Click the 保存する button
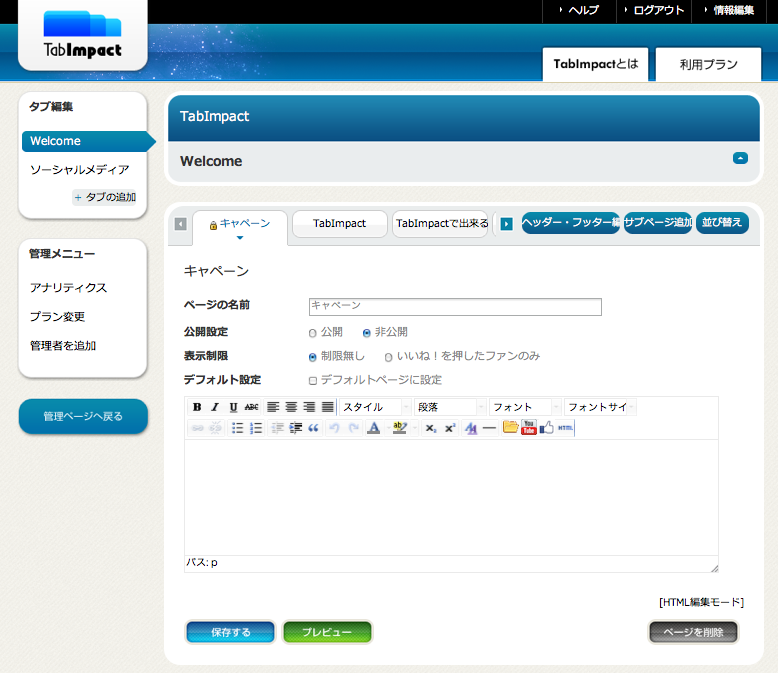 [x=230, y=632]
